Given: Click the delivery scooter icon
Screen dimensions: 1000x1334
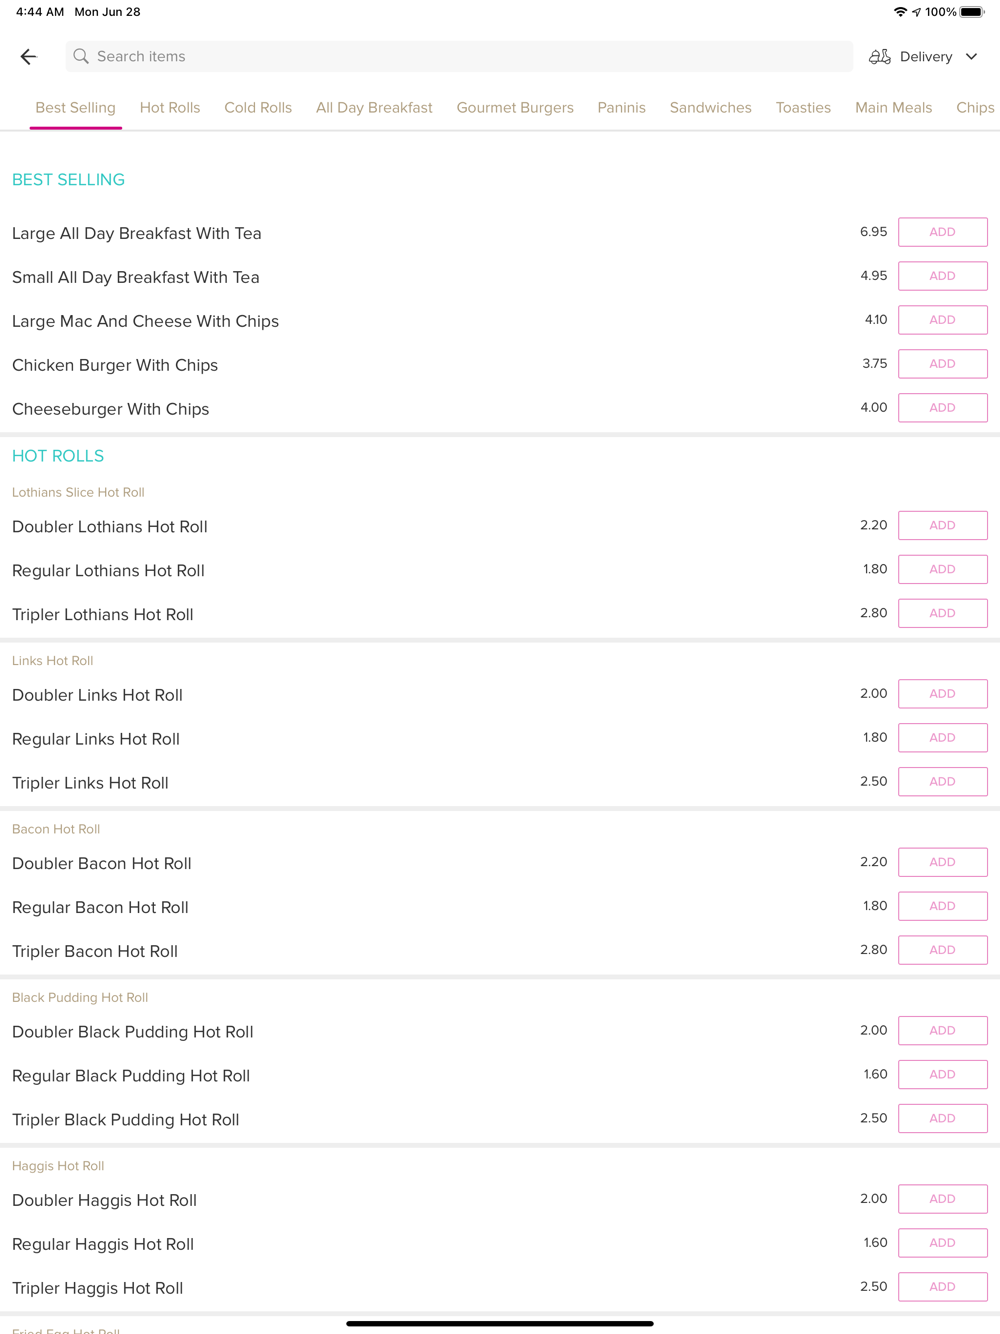Looking at the screenshot, I should (x=880, y=57).
